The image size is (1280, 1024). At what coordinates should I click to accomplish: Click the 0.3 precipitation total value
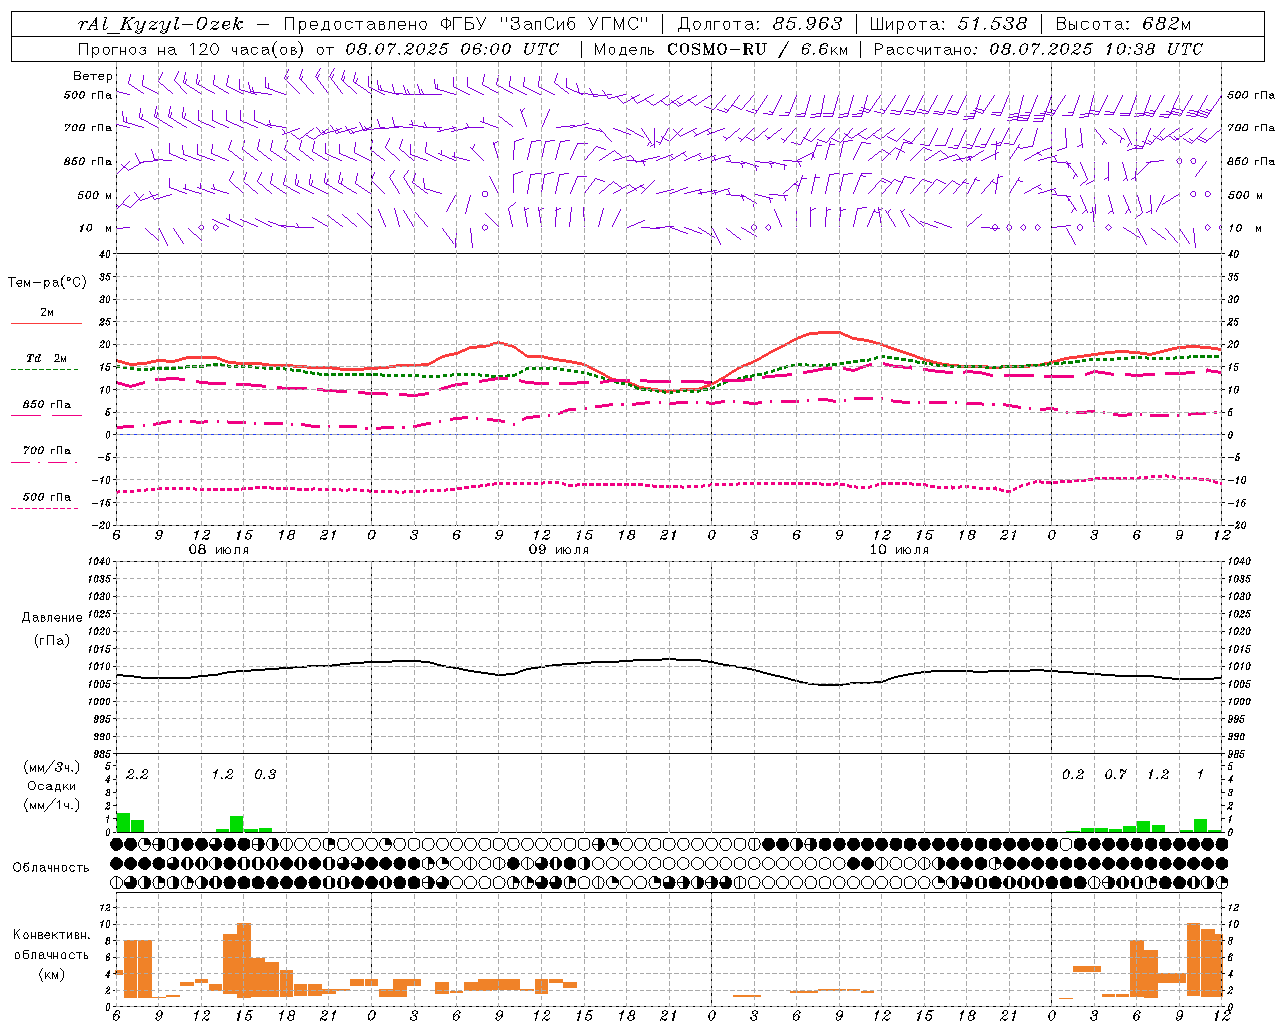click(x=265, y=774)
